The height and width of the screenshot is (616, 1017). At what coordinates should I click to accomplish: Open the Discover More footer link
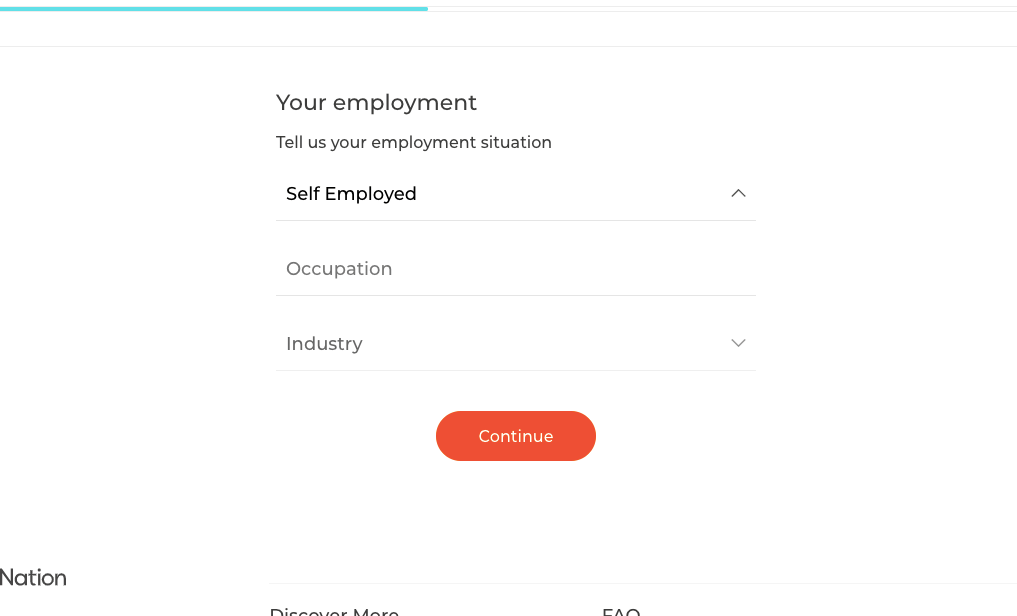[334, 611]
